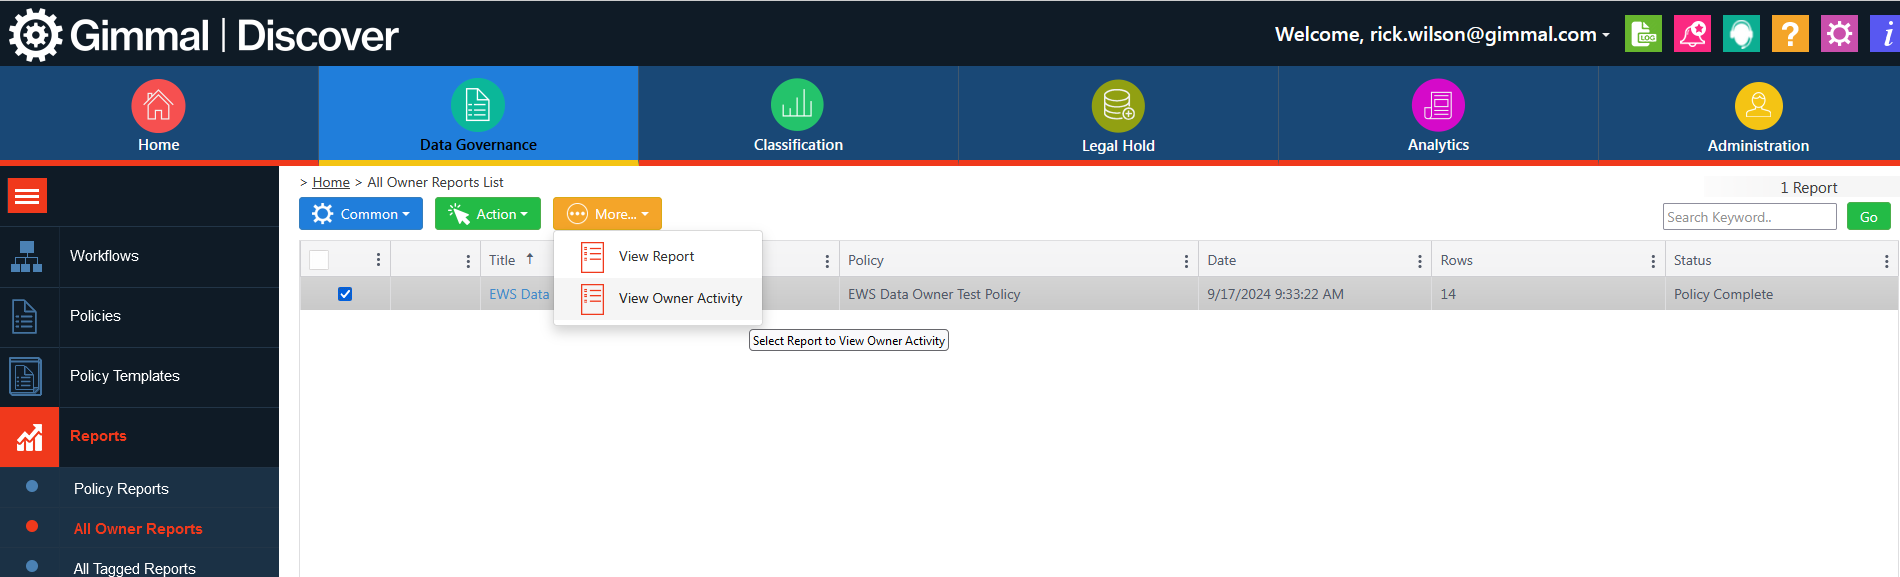The height and width of the screenshot is (577, 1900).
Task: Open Policy Reports in the sidebar
Action: click(x=121, y=489)
